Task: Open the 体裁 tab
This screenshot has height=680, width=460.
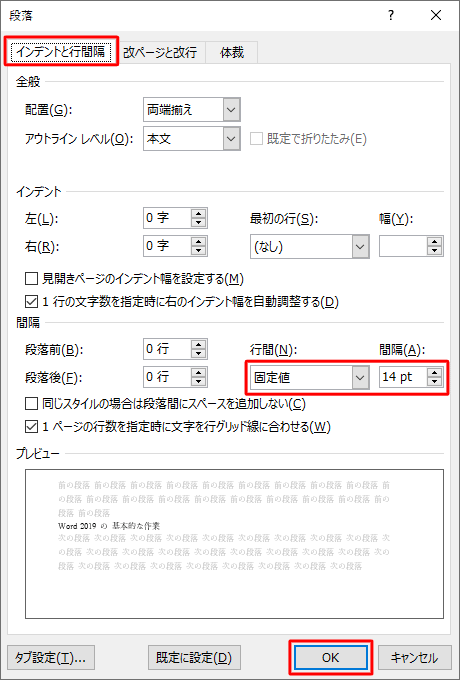Action: (x=232, y=52)
